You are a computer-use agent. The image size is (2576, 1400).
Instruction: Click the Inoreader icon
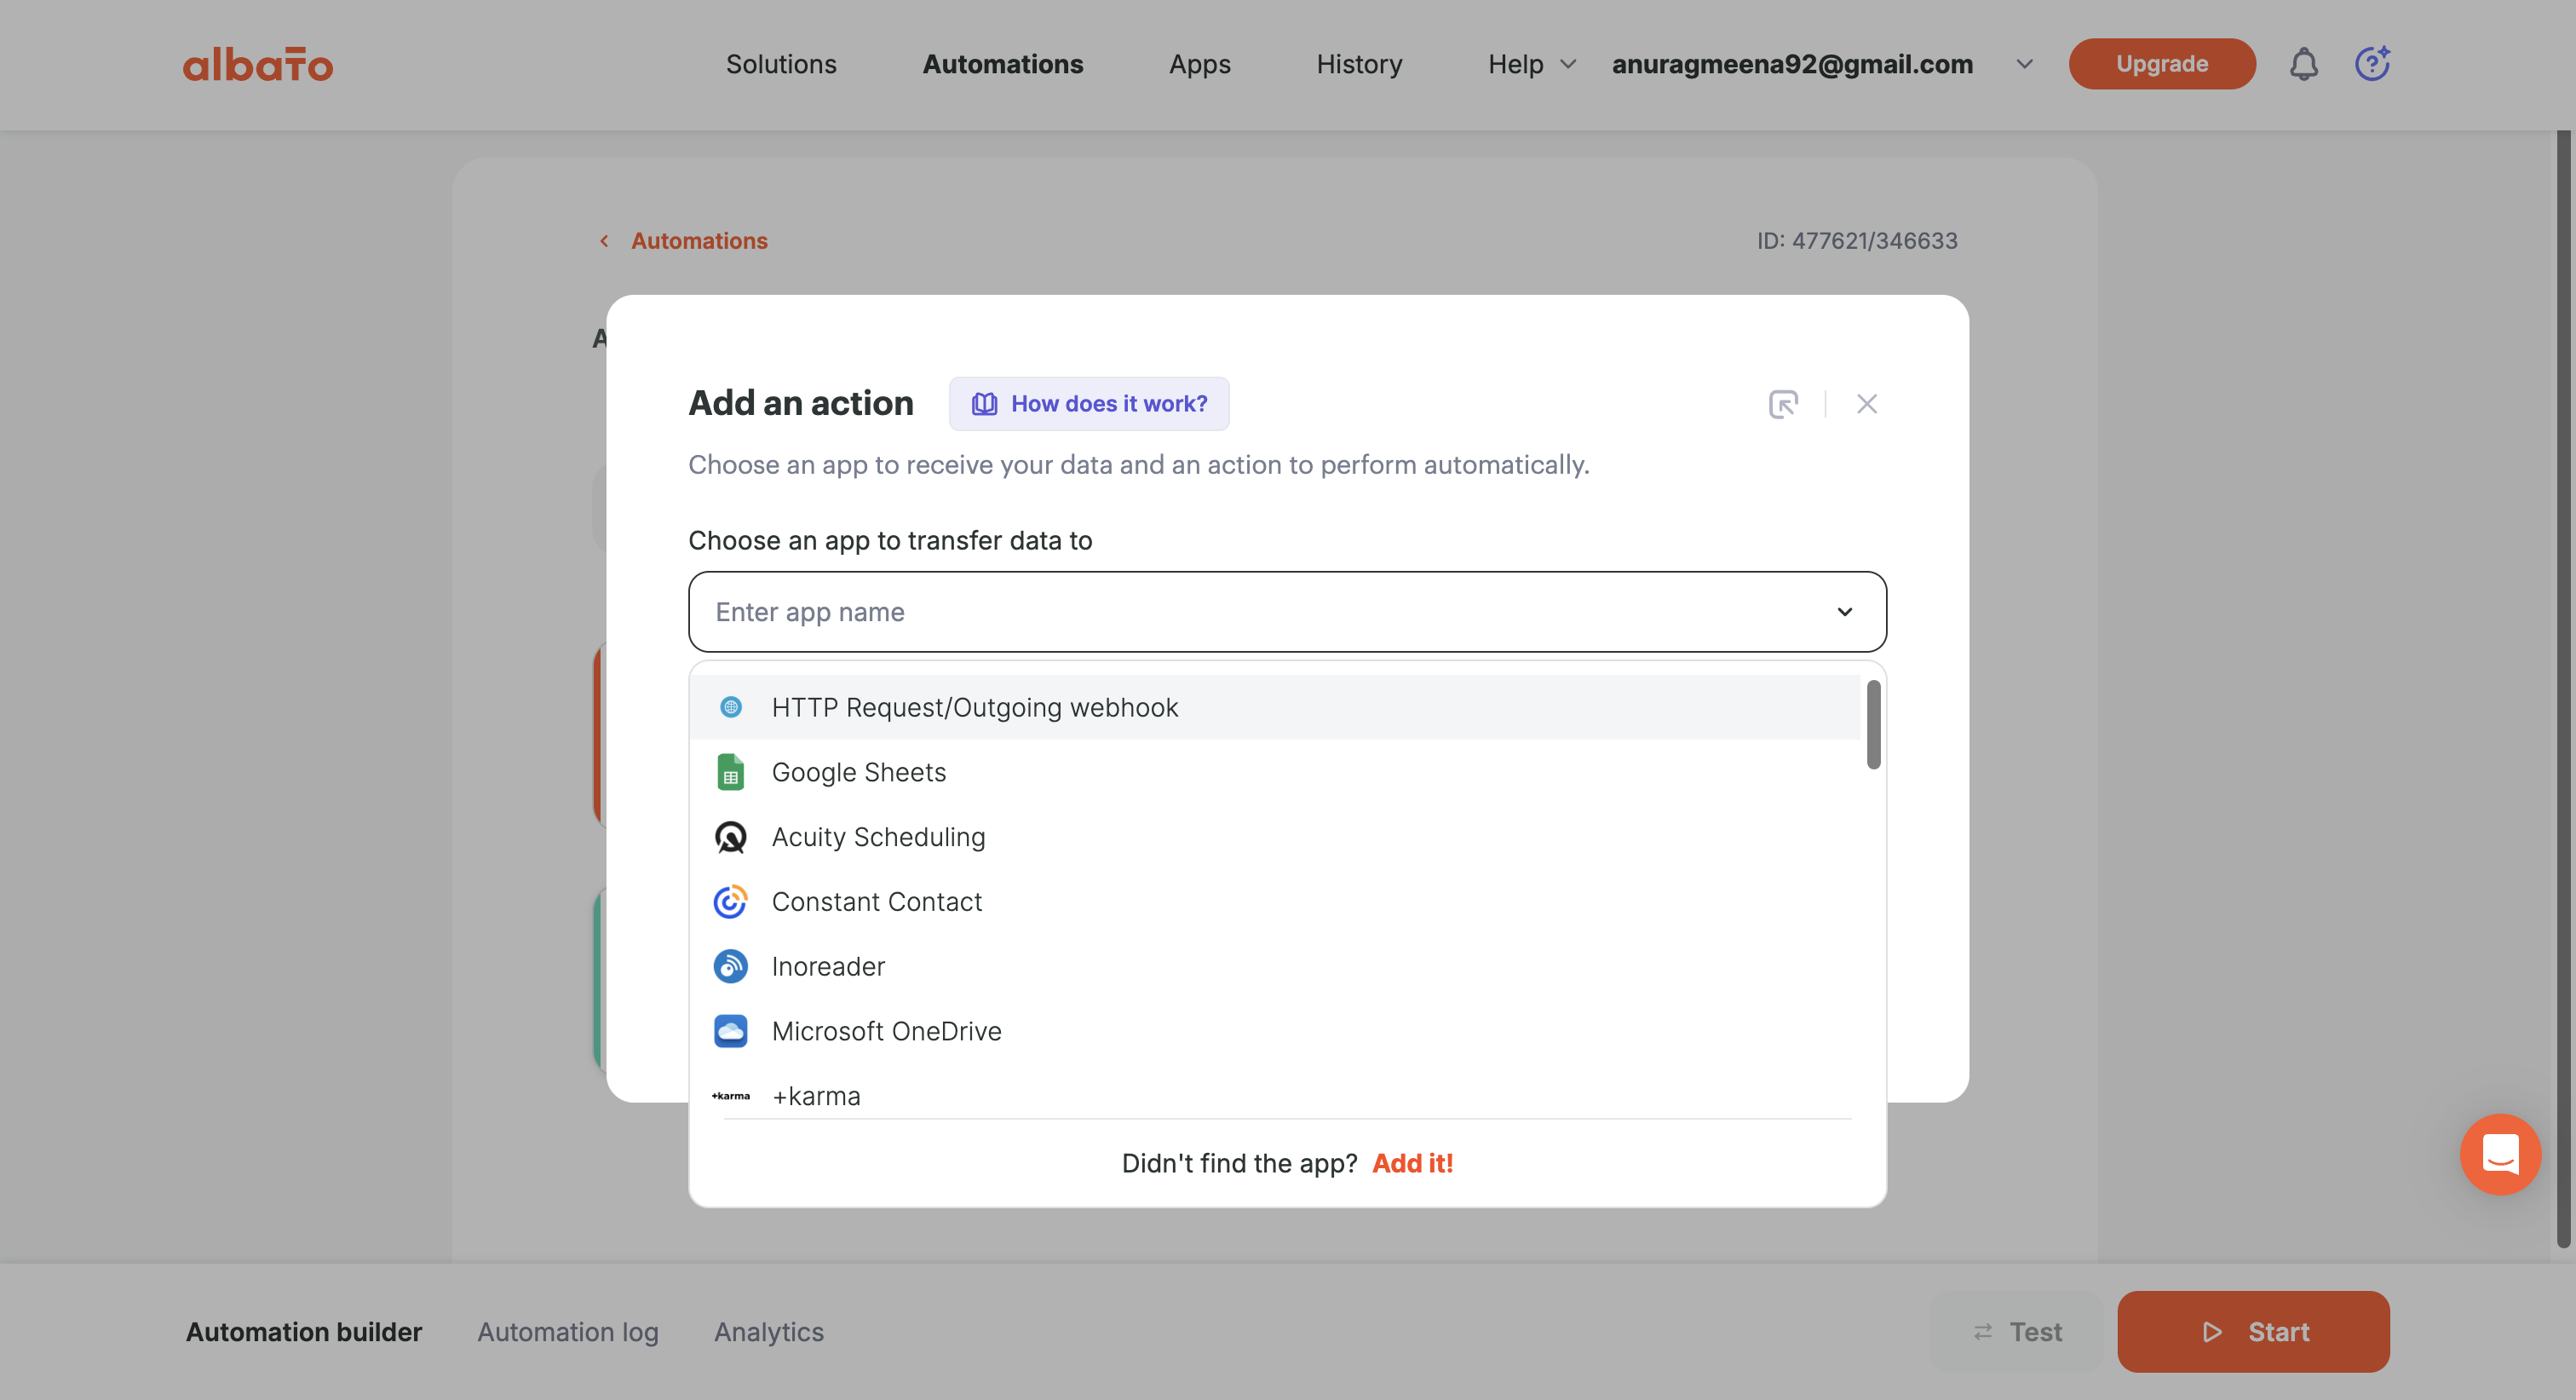(x=731, y=966)
